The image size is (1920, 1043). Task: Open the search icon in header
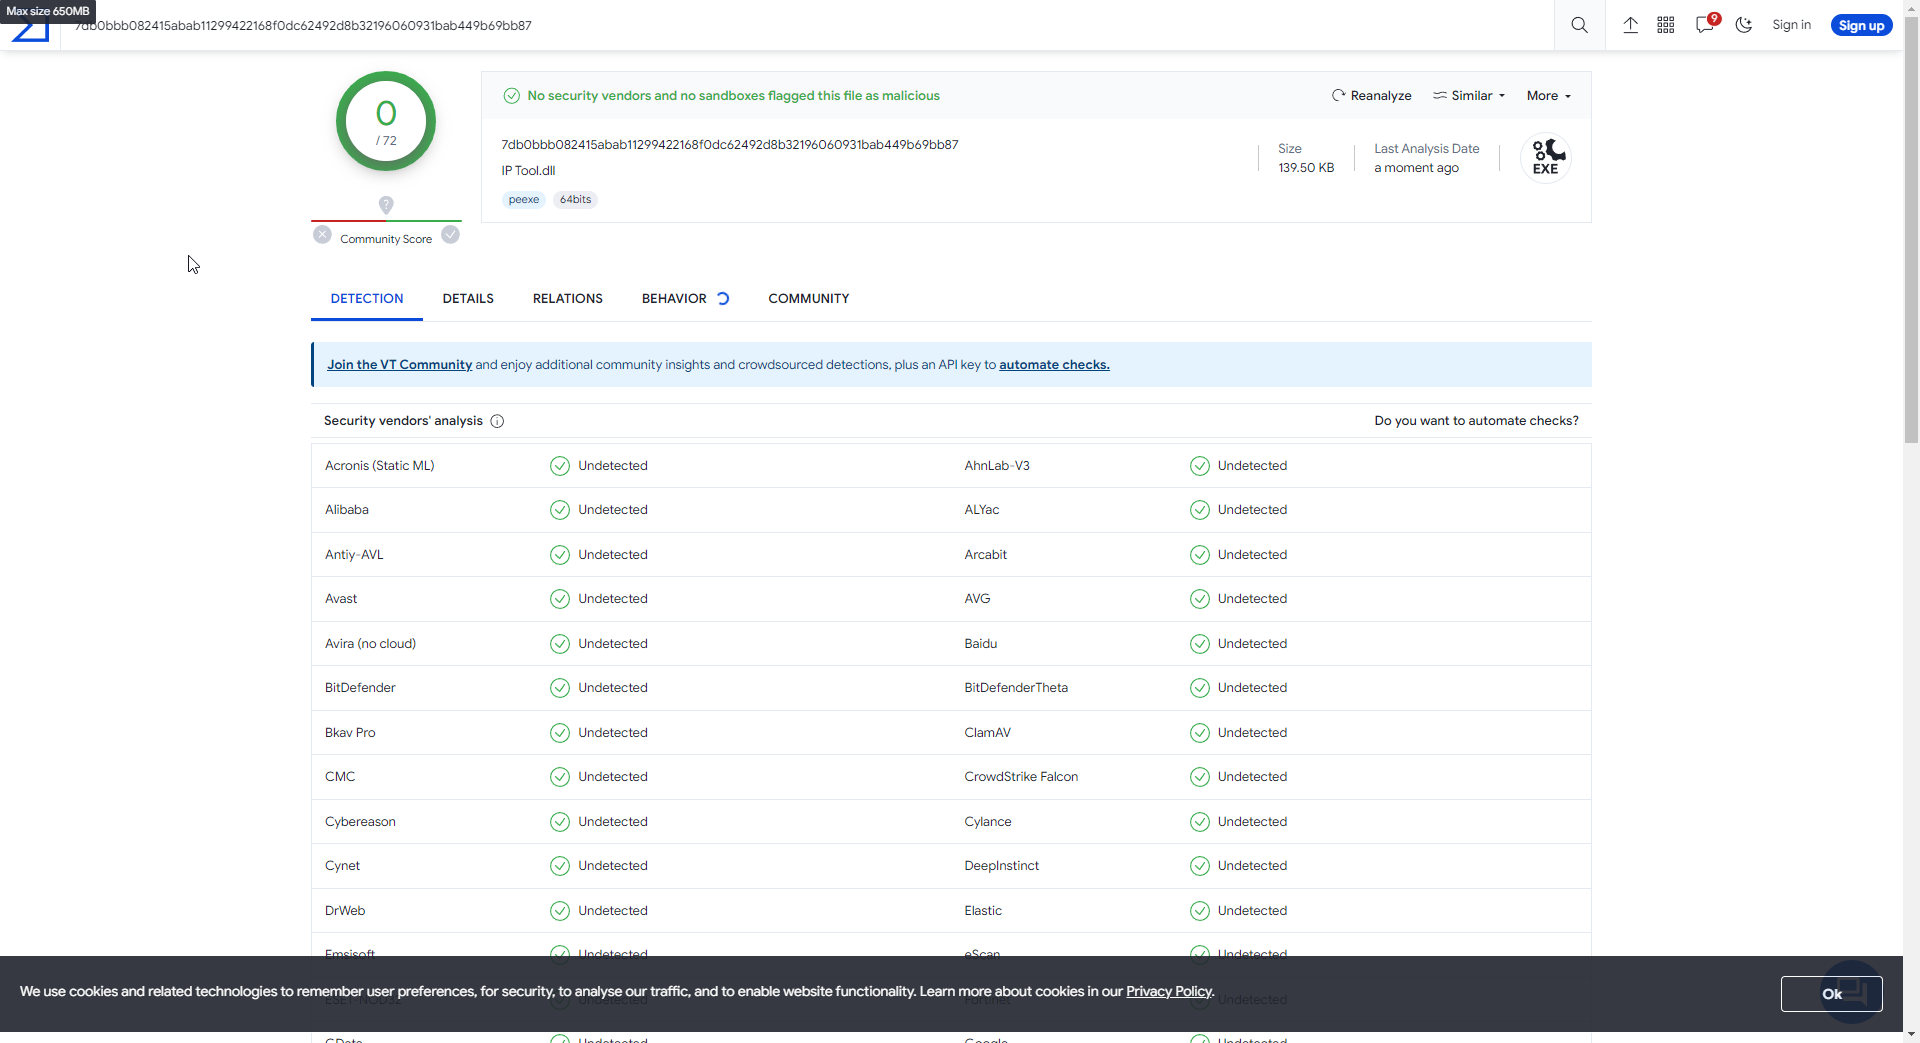coord(1579,25)
